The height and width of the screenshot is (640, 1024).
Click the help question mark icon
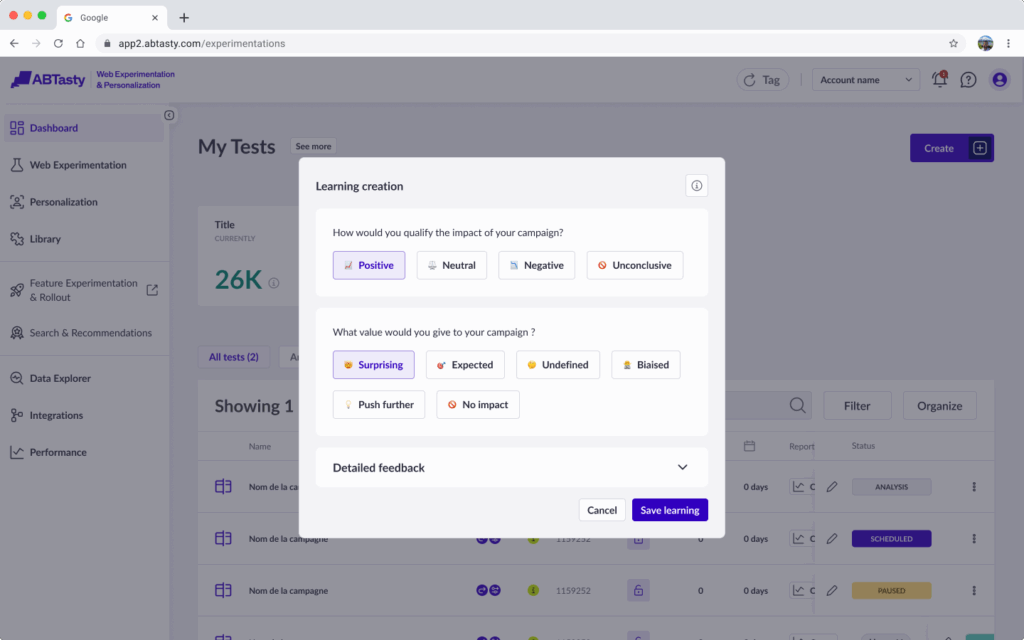(x=968, y=80)
